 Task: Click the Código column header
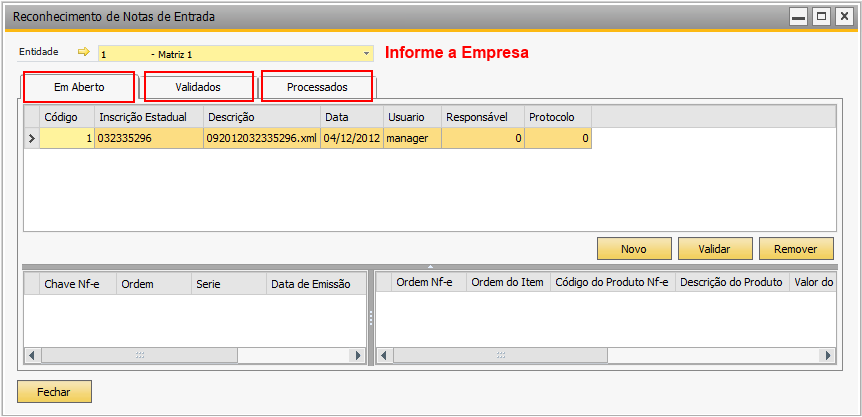pos(67,117)
